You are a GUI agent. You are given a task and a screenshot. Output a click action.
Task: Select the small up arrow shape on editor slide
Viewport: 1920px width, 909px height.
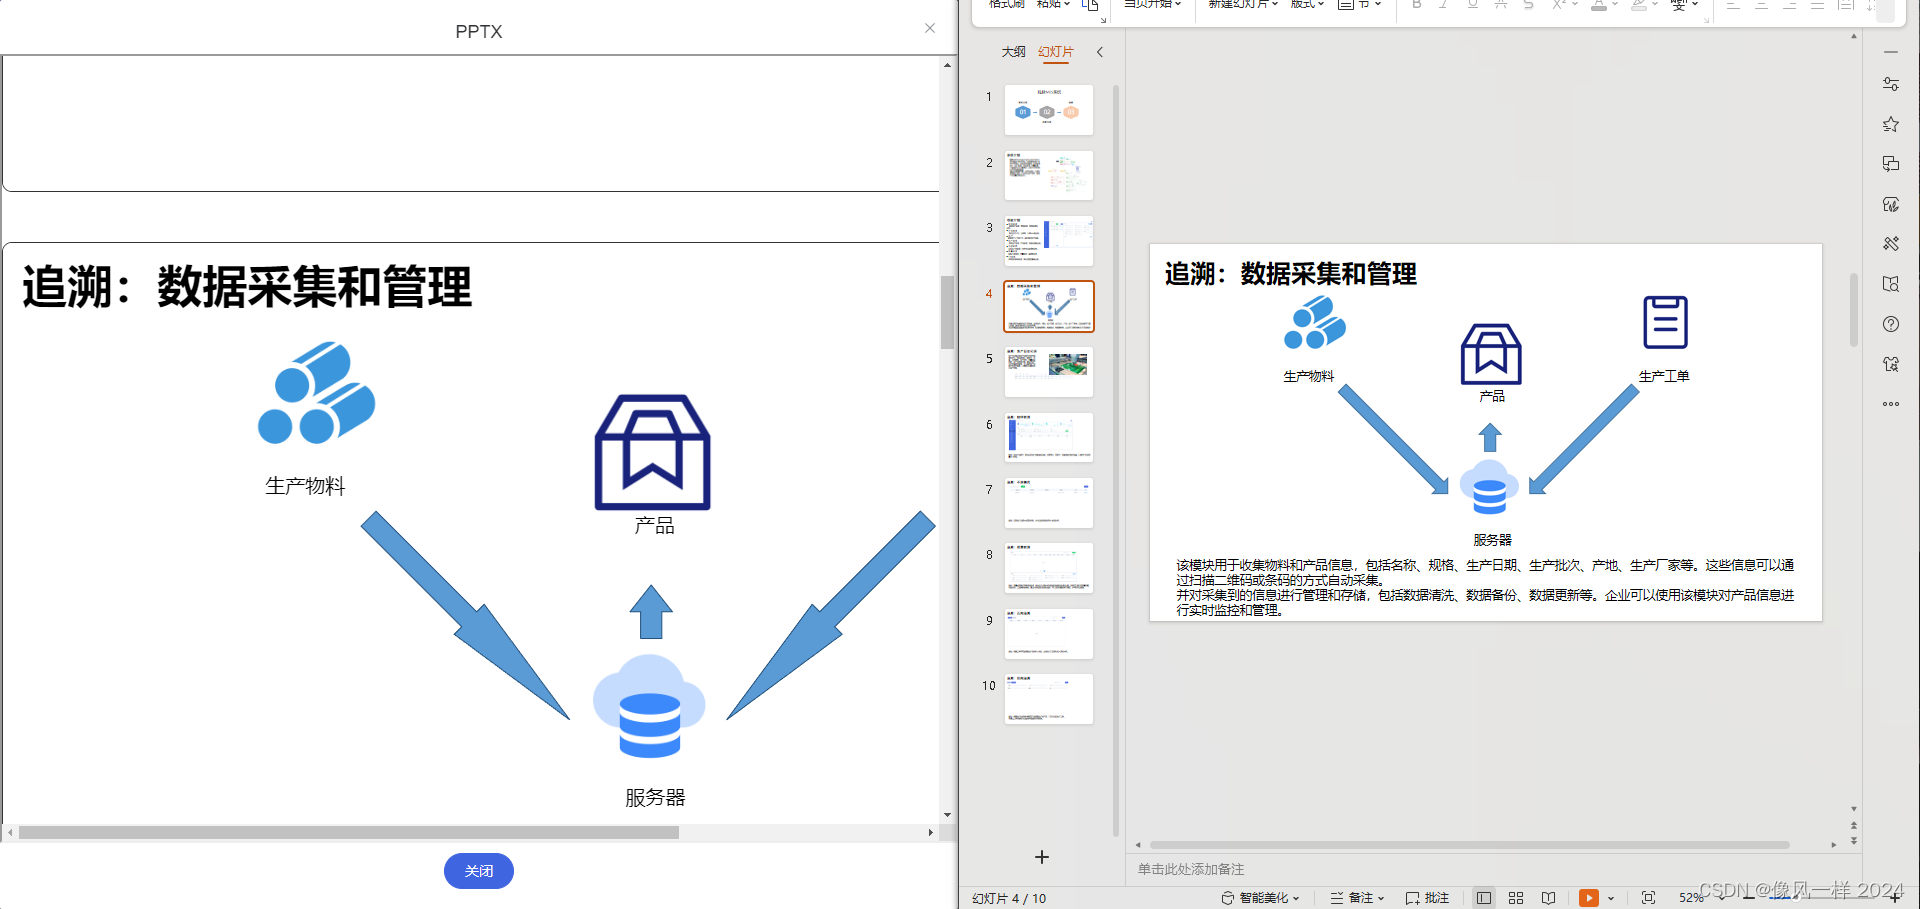1490,438
